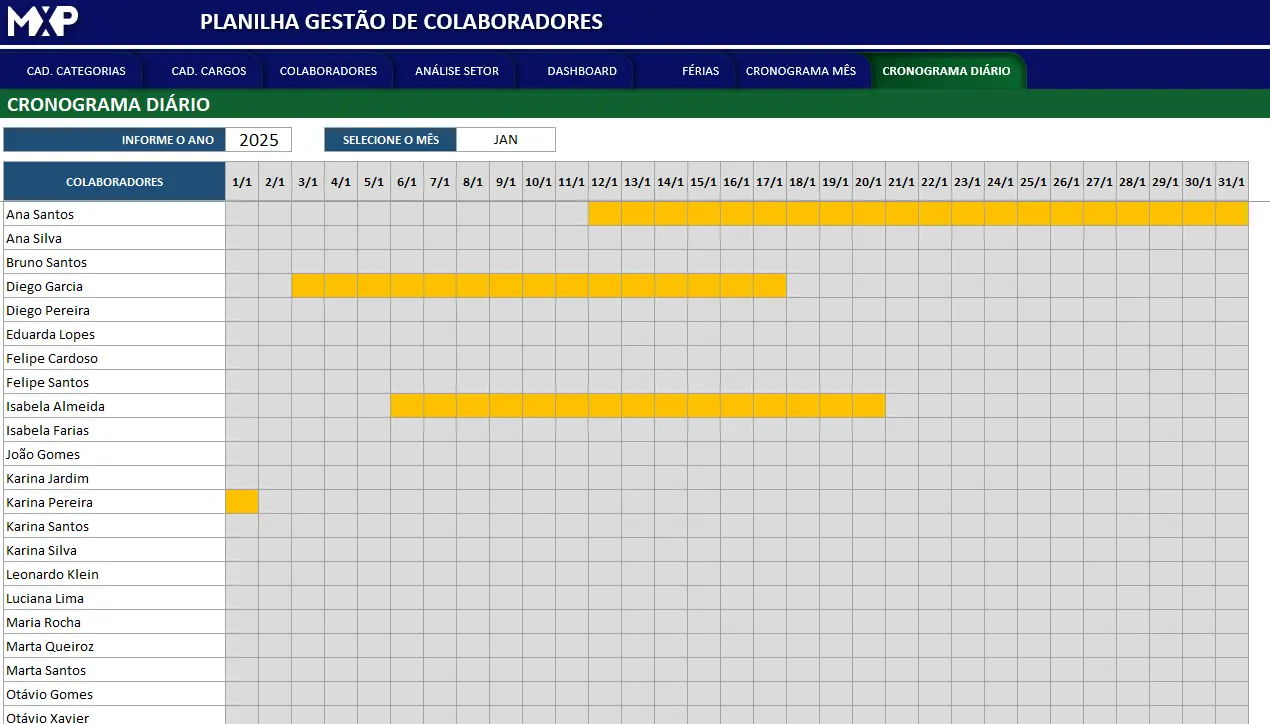Open the ANÁLISE SETOR tab
This screenshot has width=1270, height=724.
click(457, 71)
